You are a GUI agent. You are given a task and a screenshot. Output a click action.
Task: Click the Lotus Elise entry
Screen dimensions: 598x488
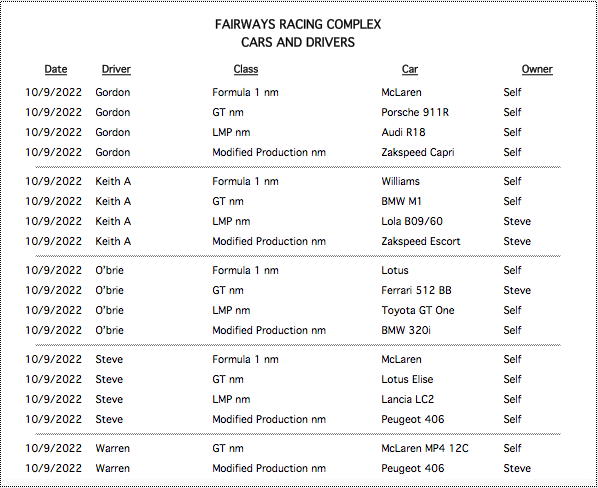pos(407,379)
